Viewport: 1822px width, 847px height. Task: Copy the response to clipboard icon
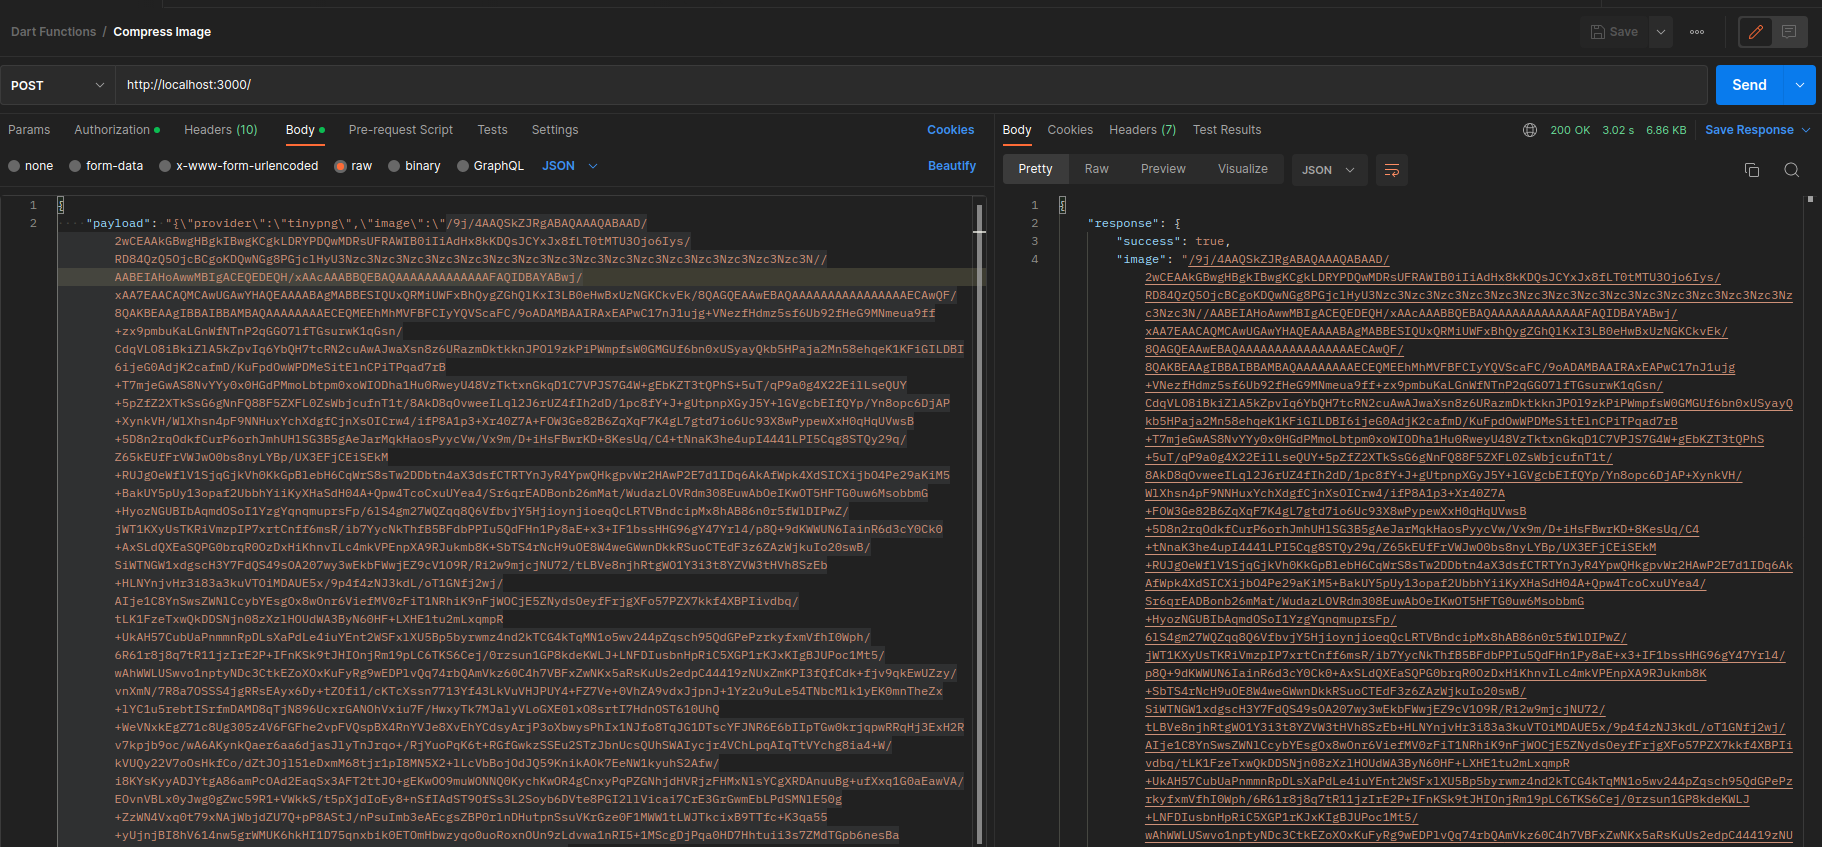click(x=1752, y=170)
